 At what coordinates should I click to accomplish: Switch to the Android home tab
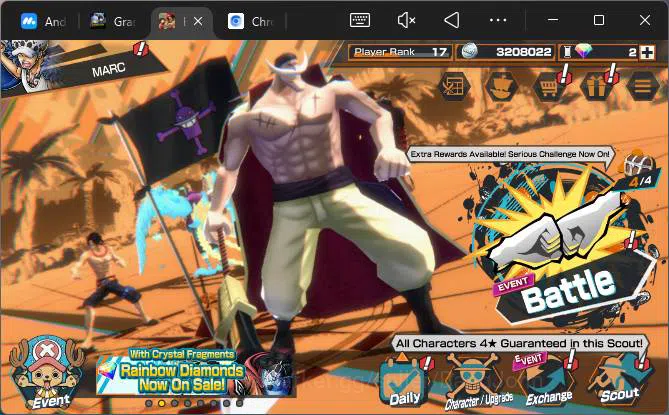(x=43, y=21)
